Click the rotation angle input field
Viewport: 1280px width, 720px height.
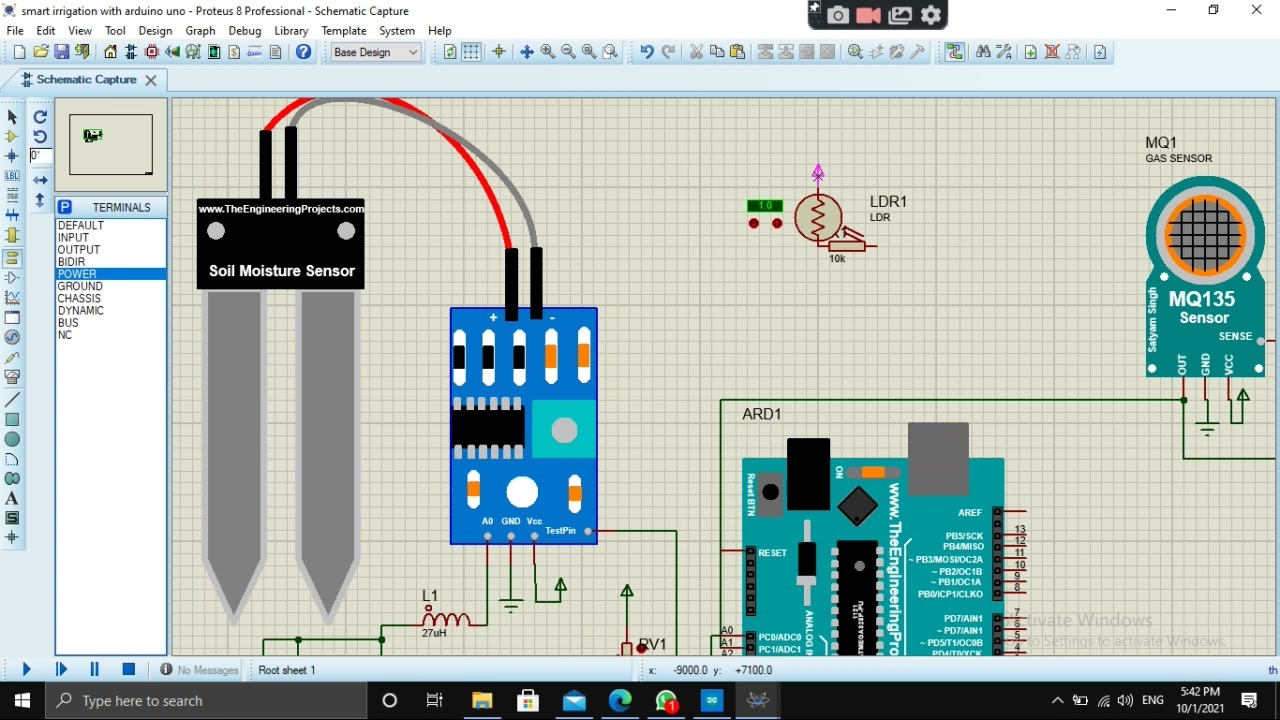(x=40, y=156)
